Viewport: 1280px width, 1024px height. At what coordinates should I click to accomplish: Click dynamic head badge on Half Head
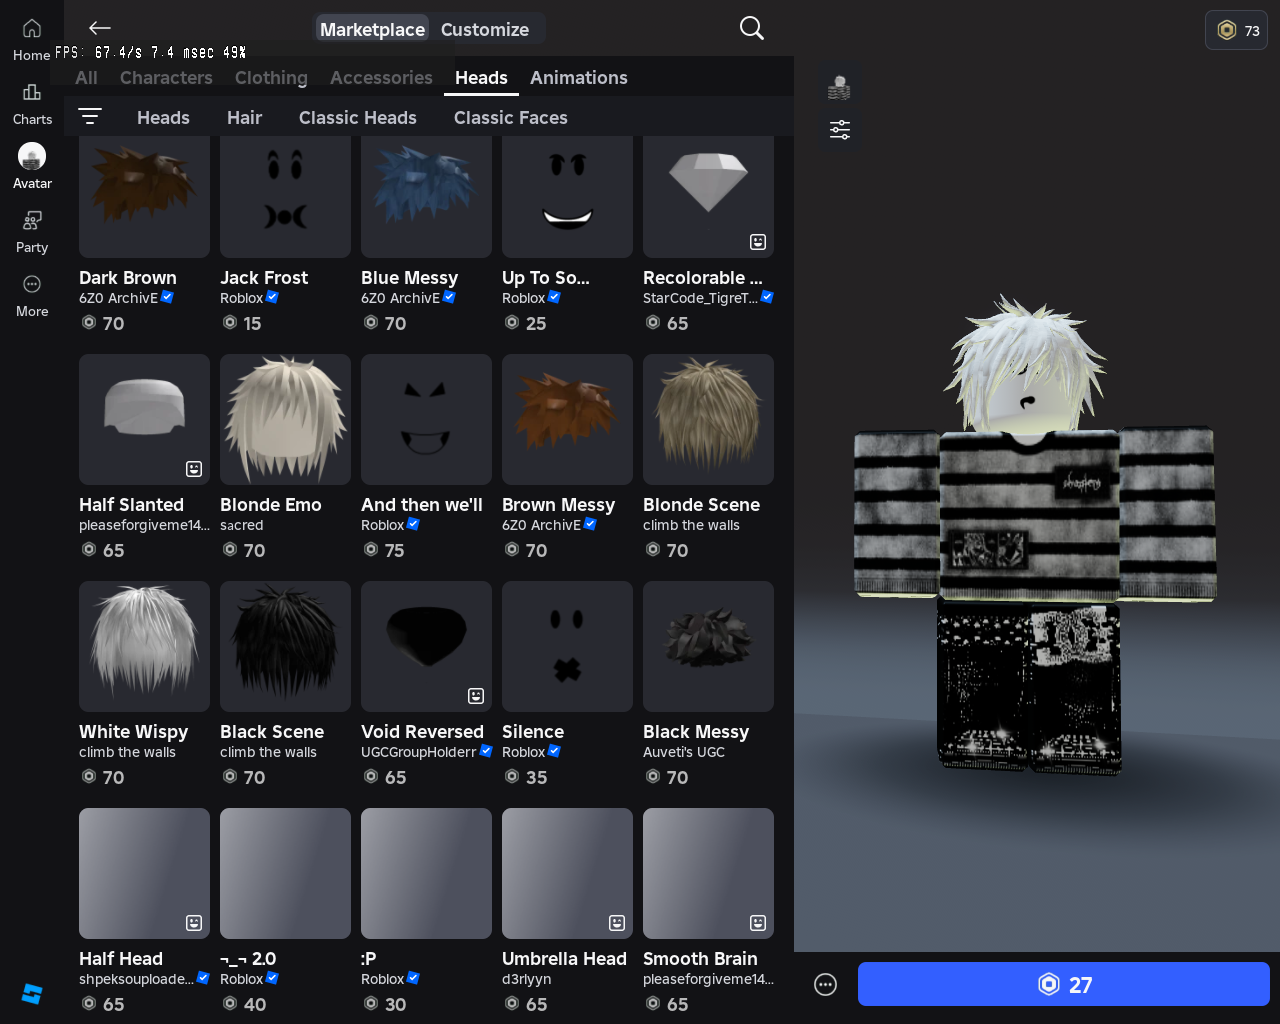pyautogui.click(x=194, y=923)
